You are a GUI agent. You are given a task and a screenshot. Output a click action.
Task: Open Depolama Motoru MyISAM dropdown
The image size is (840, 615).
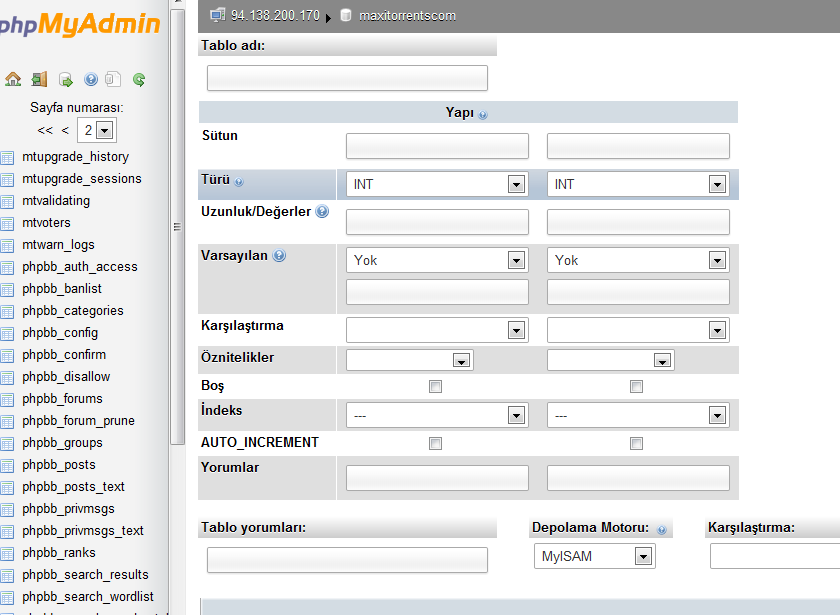pyautogui.click(x=595, y=556)
